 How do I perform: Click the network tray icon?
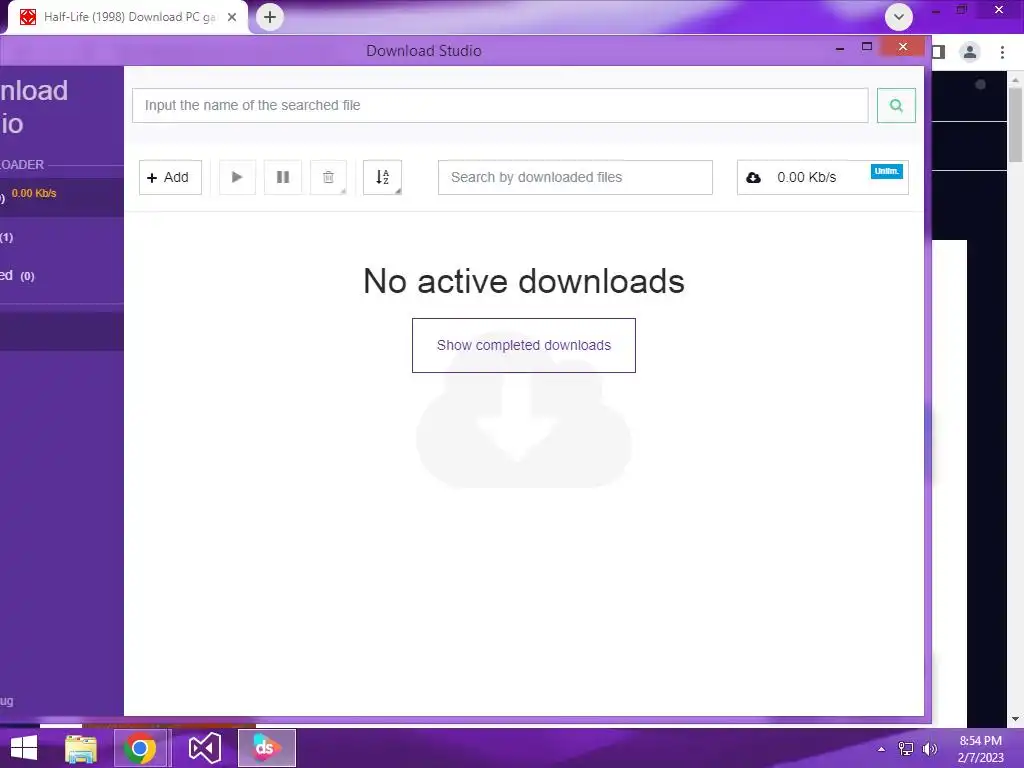click(906, 750)
